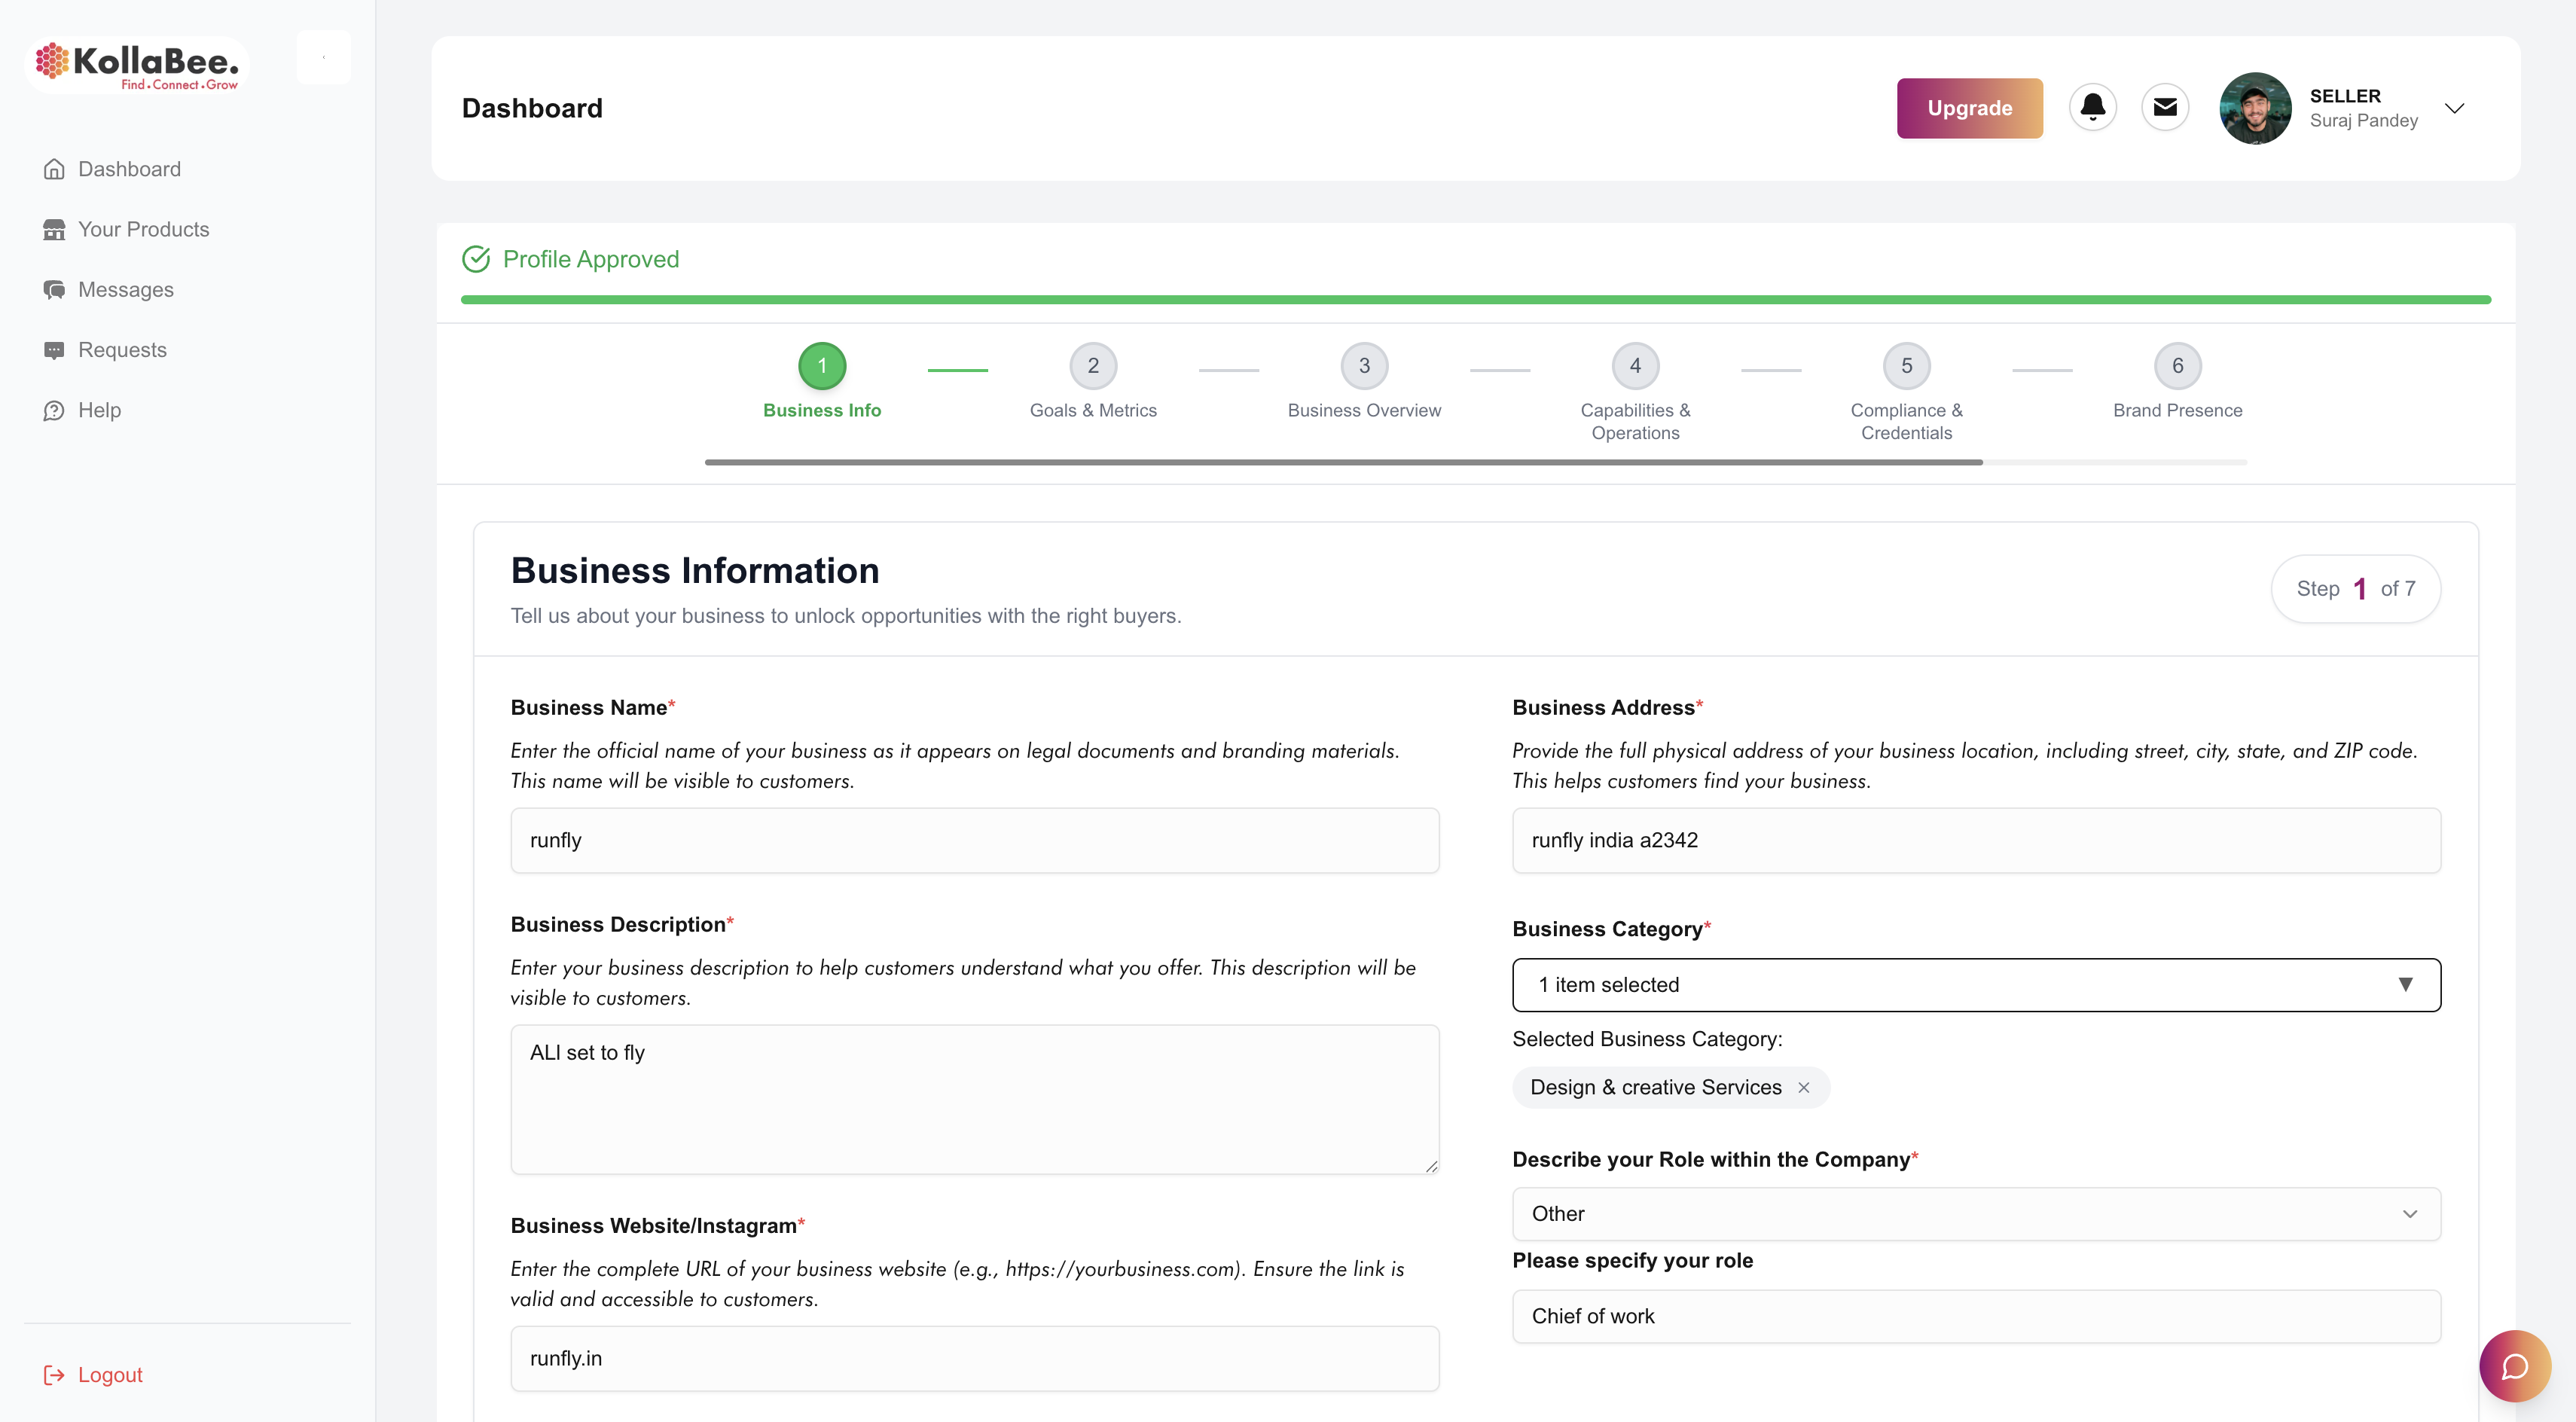Collapse sidebar toggle button near logo

coord(323,57)
